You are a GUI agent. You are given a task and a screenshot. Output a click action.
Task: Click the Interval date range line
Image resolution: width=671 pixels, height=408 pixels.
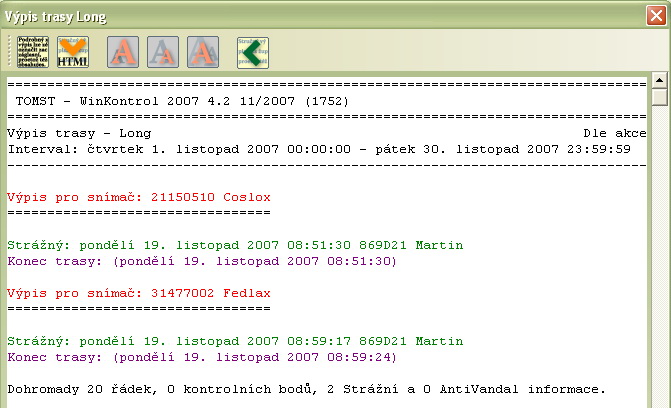click(318, 149)
